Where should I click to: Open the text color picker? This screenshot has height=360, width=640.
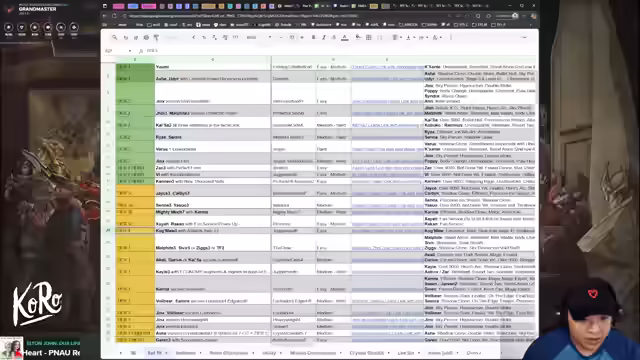coord(345,37)
